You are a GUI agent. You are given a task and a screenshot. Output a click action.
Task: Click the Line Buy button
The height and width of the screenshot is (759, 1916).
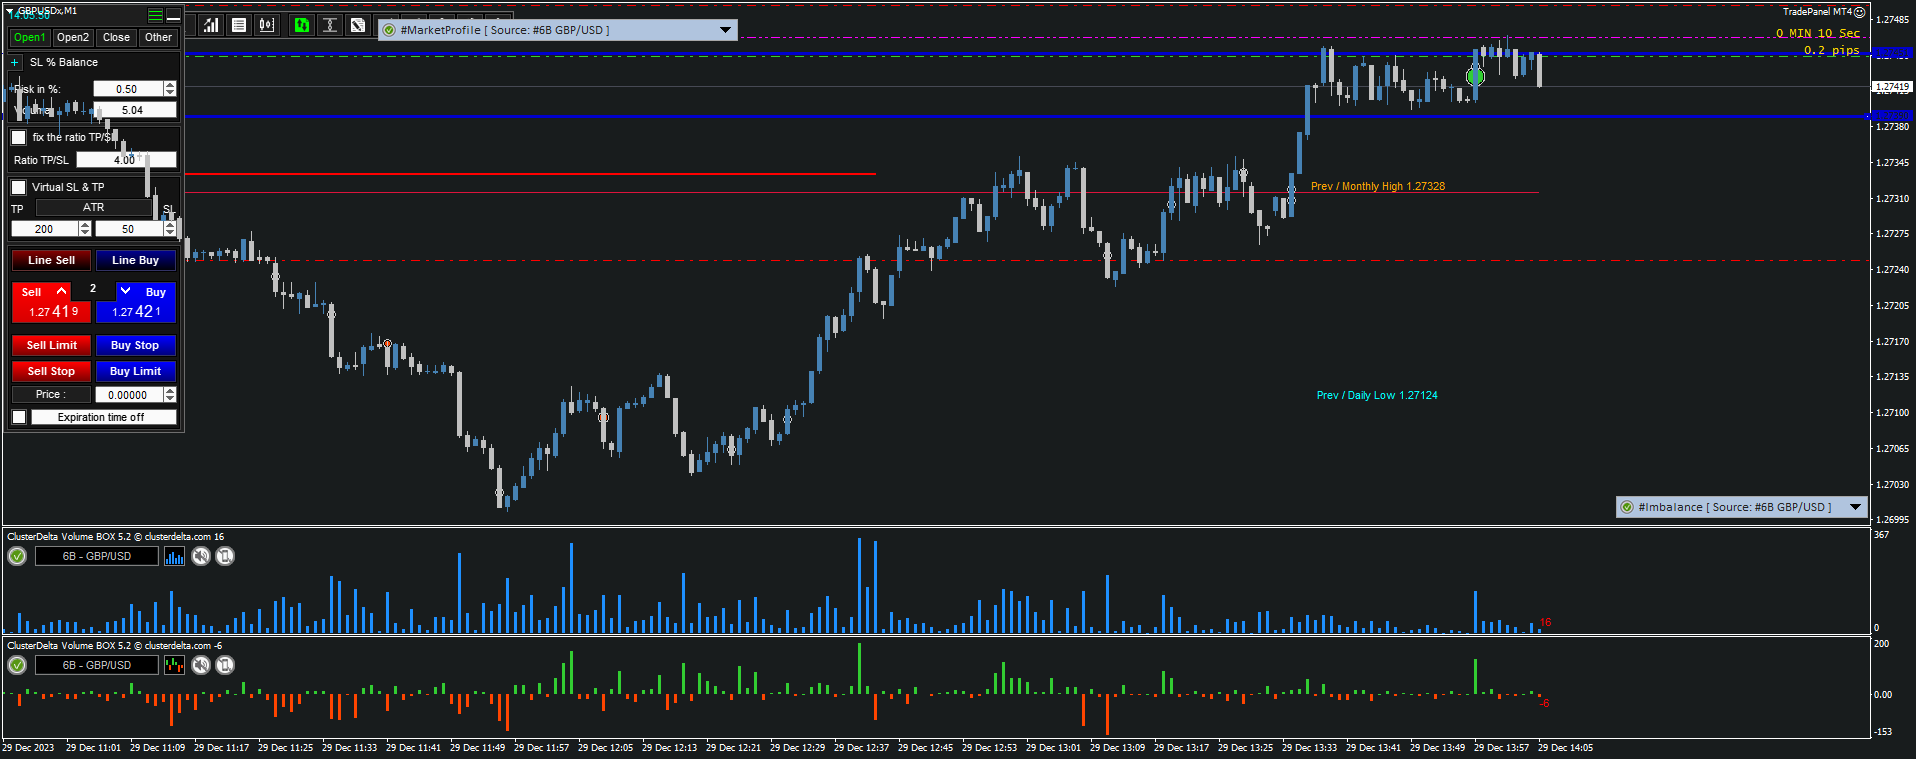tap(136, 260)
